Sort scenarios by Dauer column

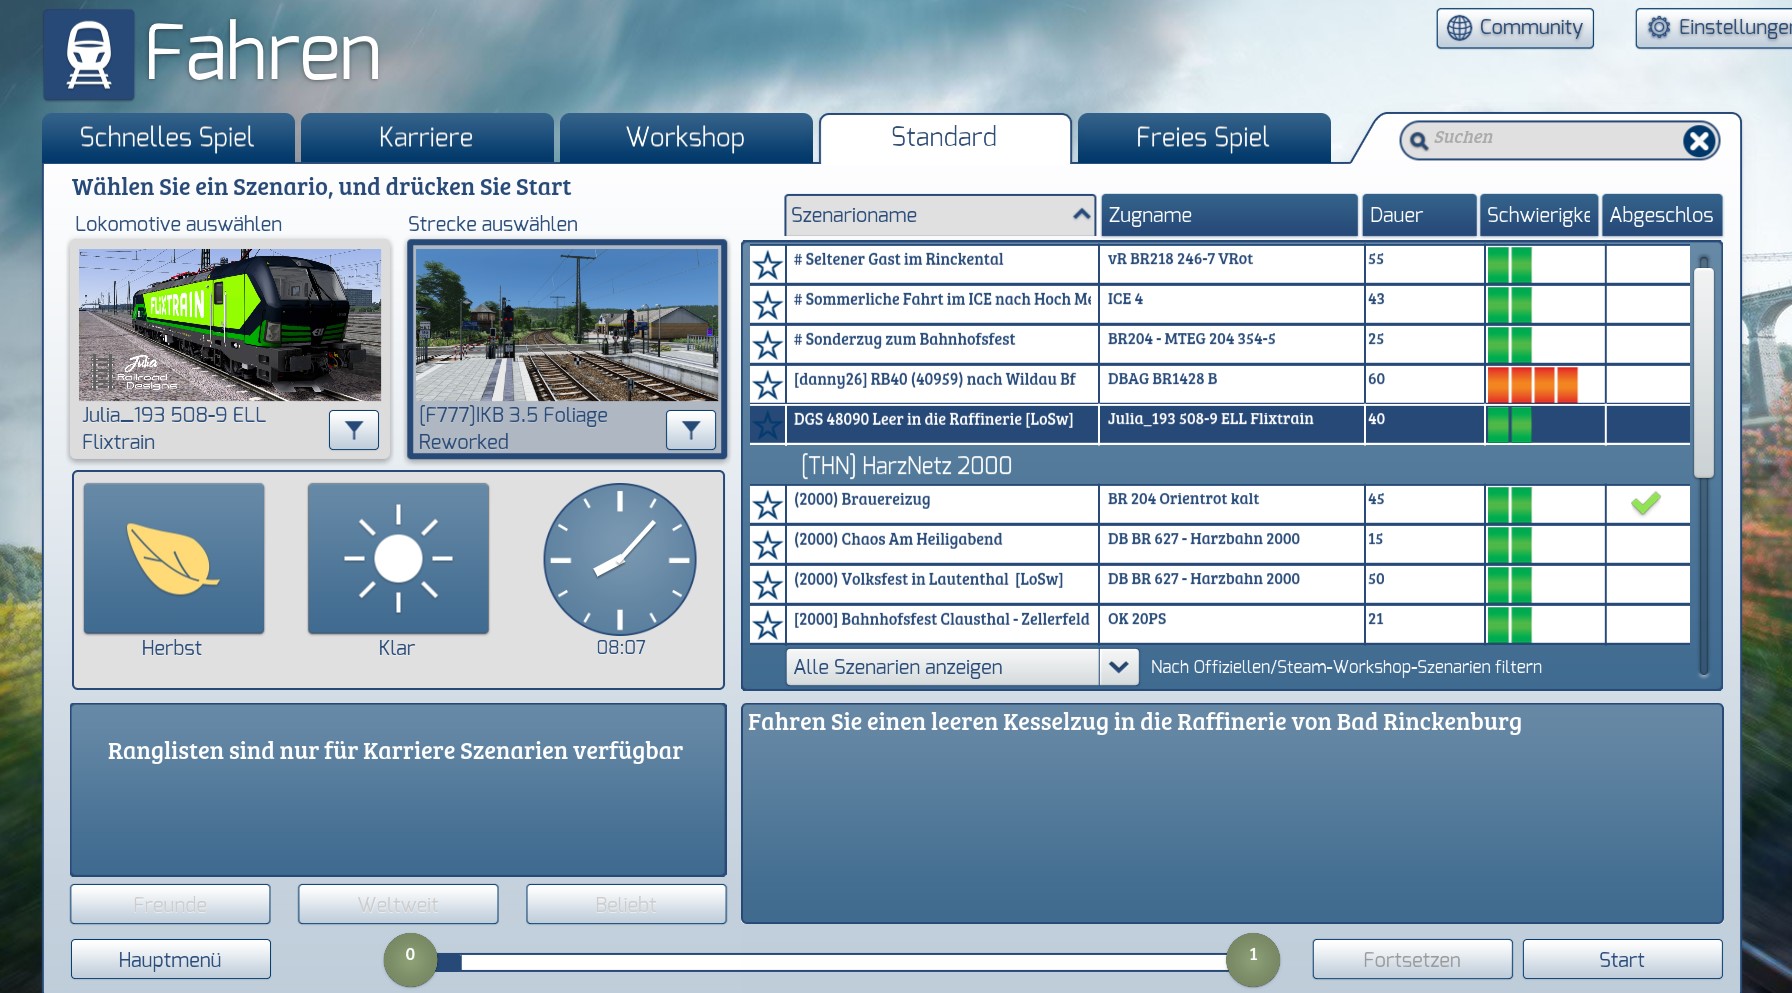(x=1418, y=215)
